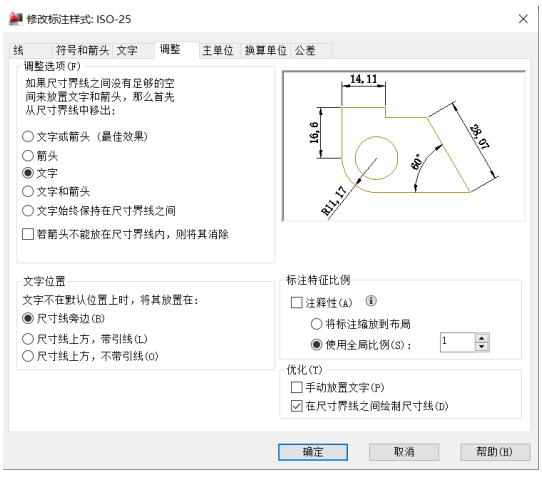The image size is (542, 481).
Task: Click the 确定 button
Action: coord(313,452)
